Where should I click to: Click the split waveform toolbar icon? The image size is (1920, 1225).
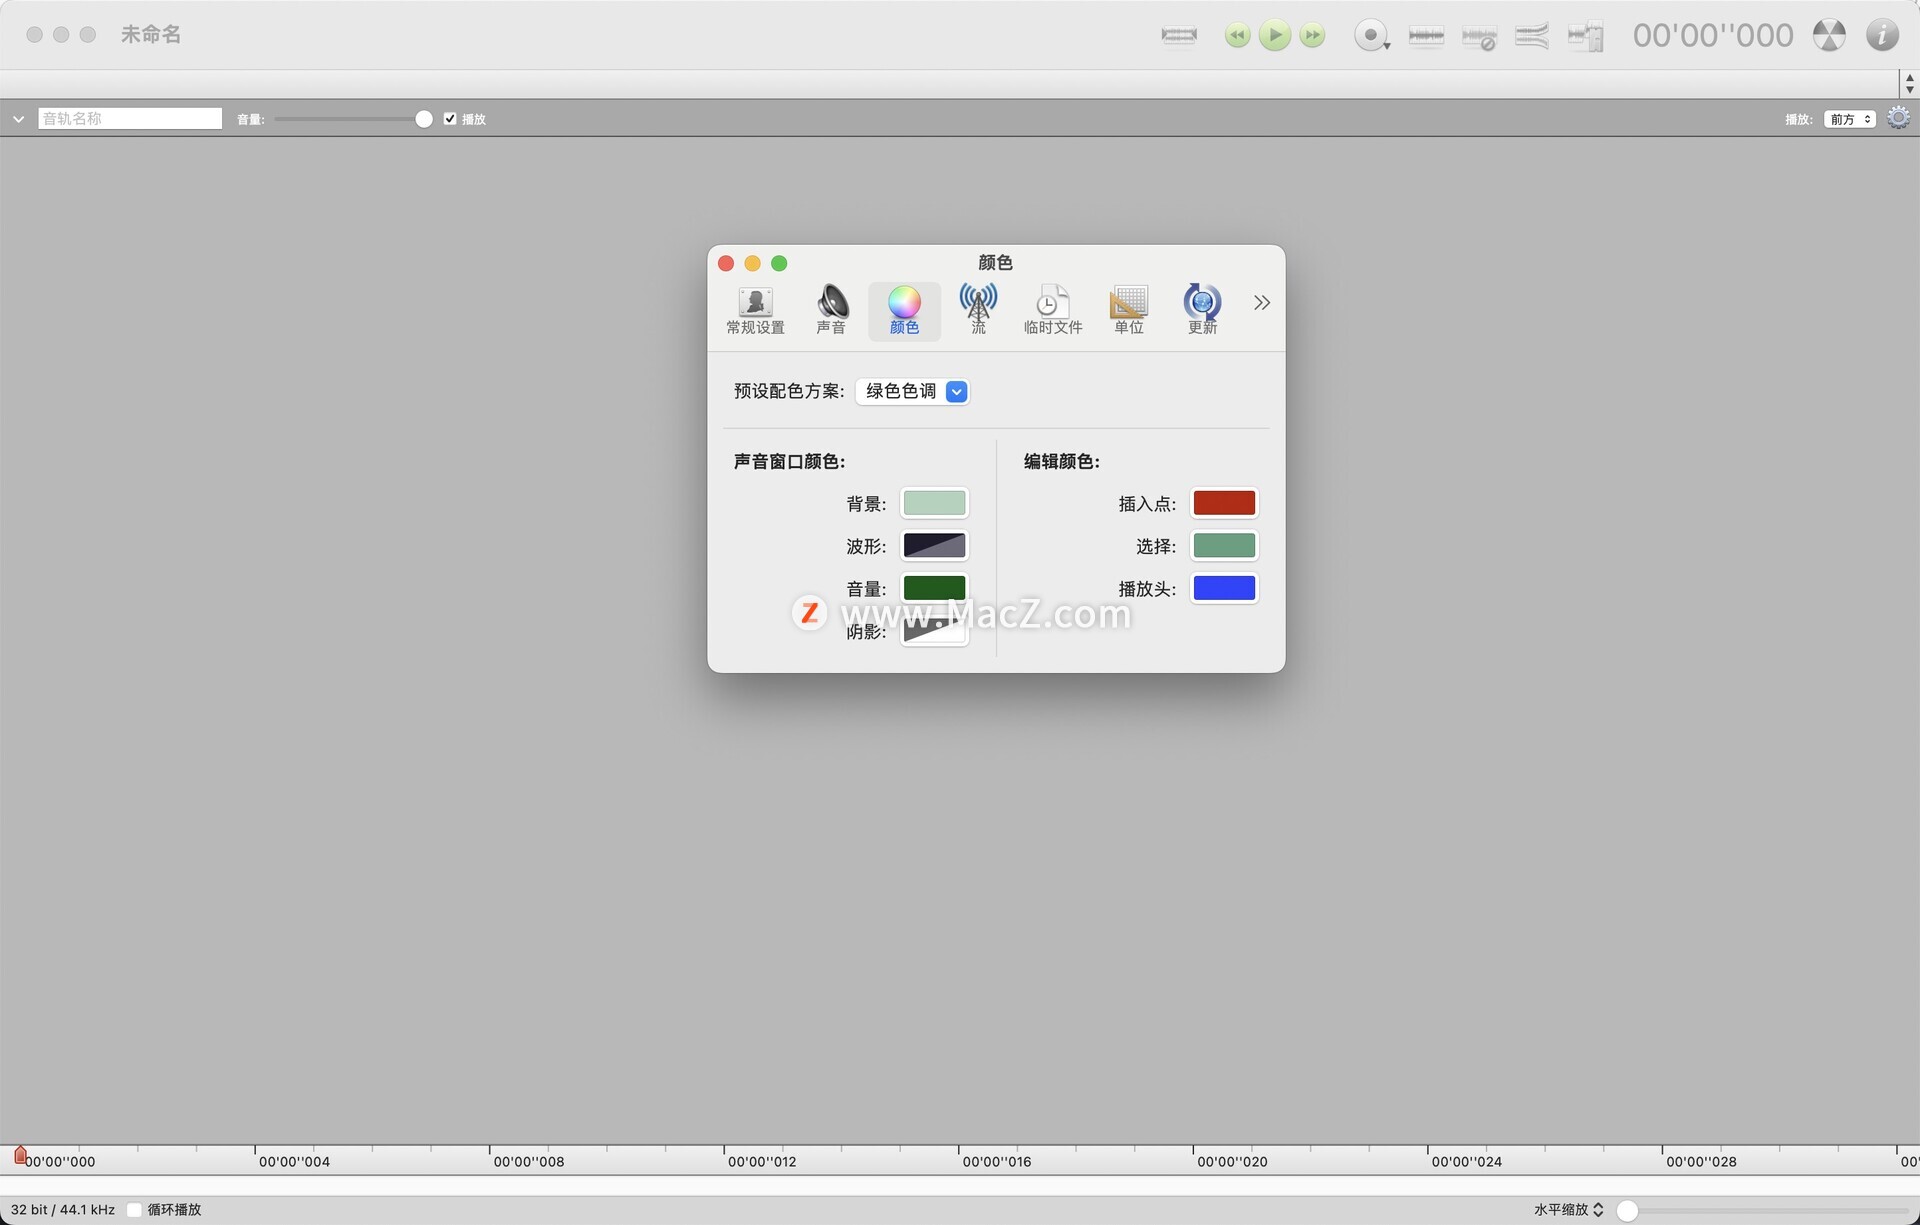[1585, 36]
